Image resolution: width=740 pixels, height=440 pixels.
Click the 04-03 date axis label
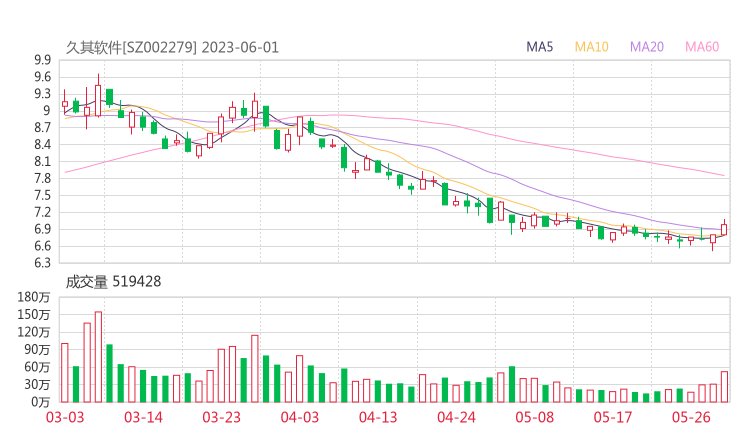click(x=300, y=417)
